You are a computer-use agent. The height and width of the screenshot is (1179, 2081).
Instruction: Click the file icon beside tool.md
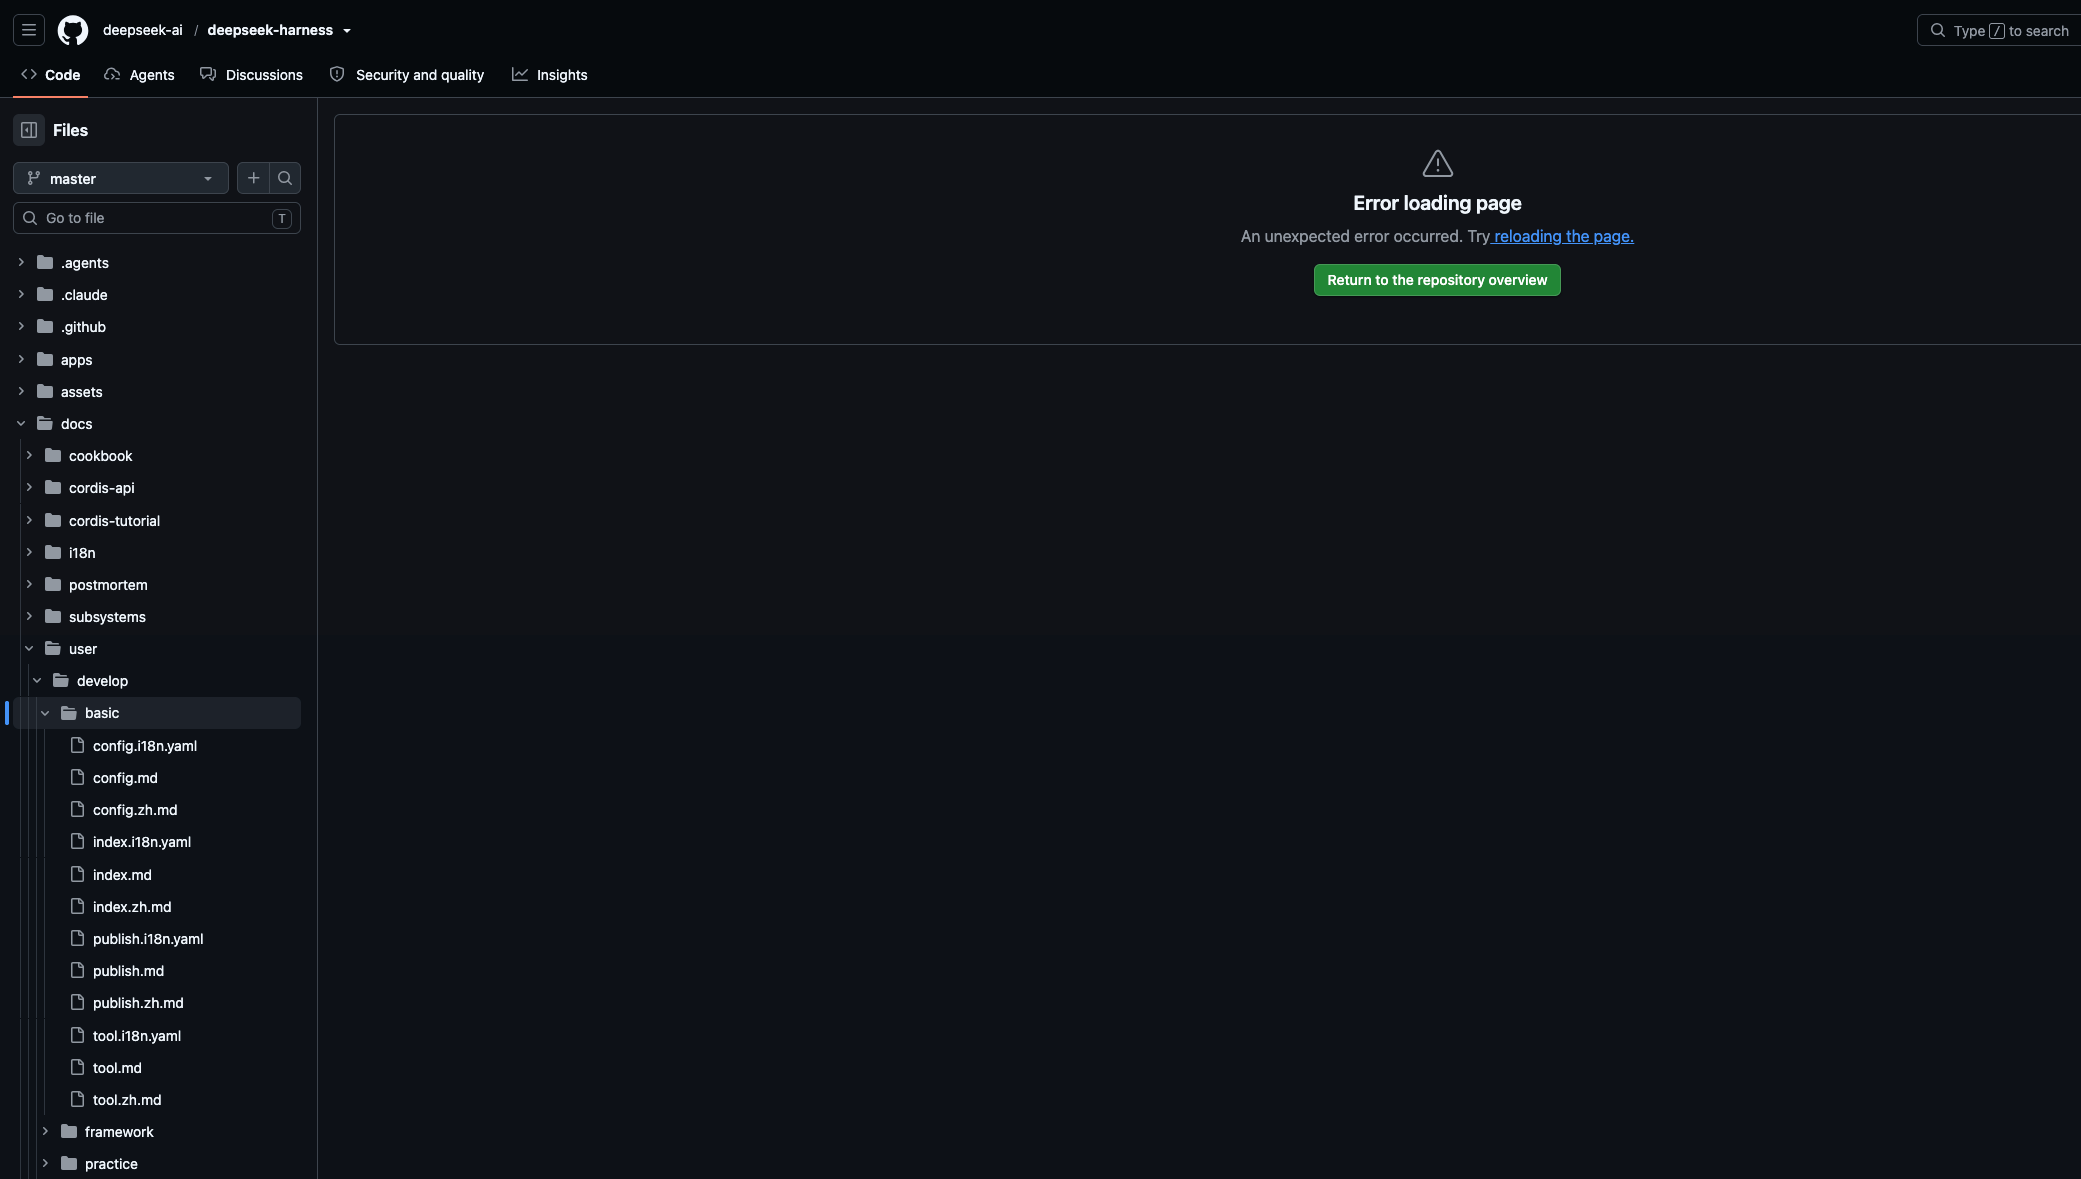click(77, 1067)
